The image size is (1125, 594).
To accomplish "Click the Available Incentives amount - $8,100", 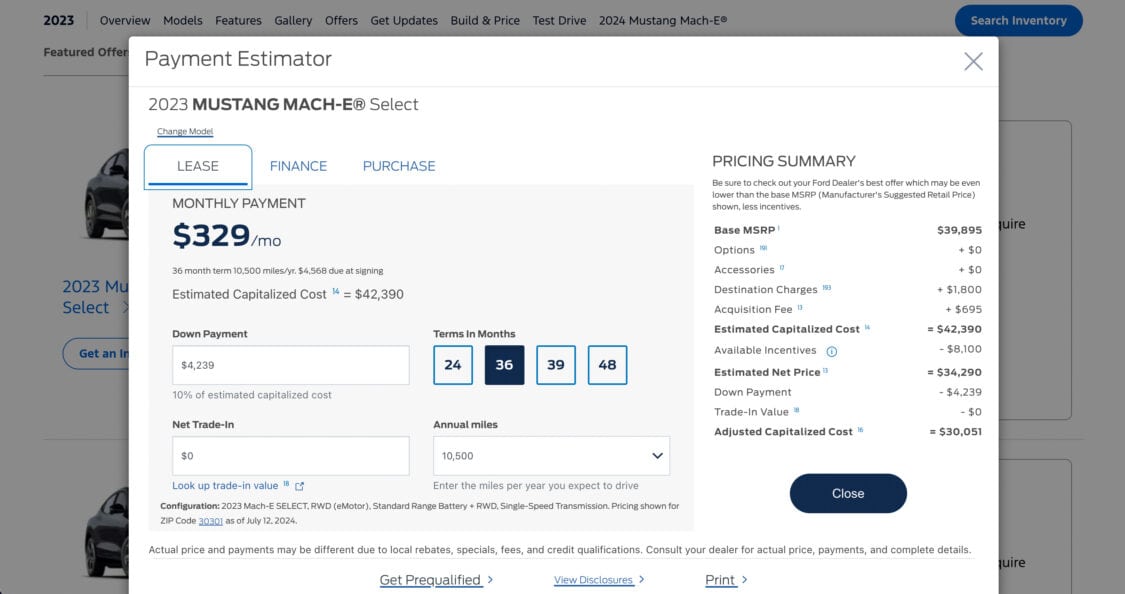I will click(x=961, y=349).
